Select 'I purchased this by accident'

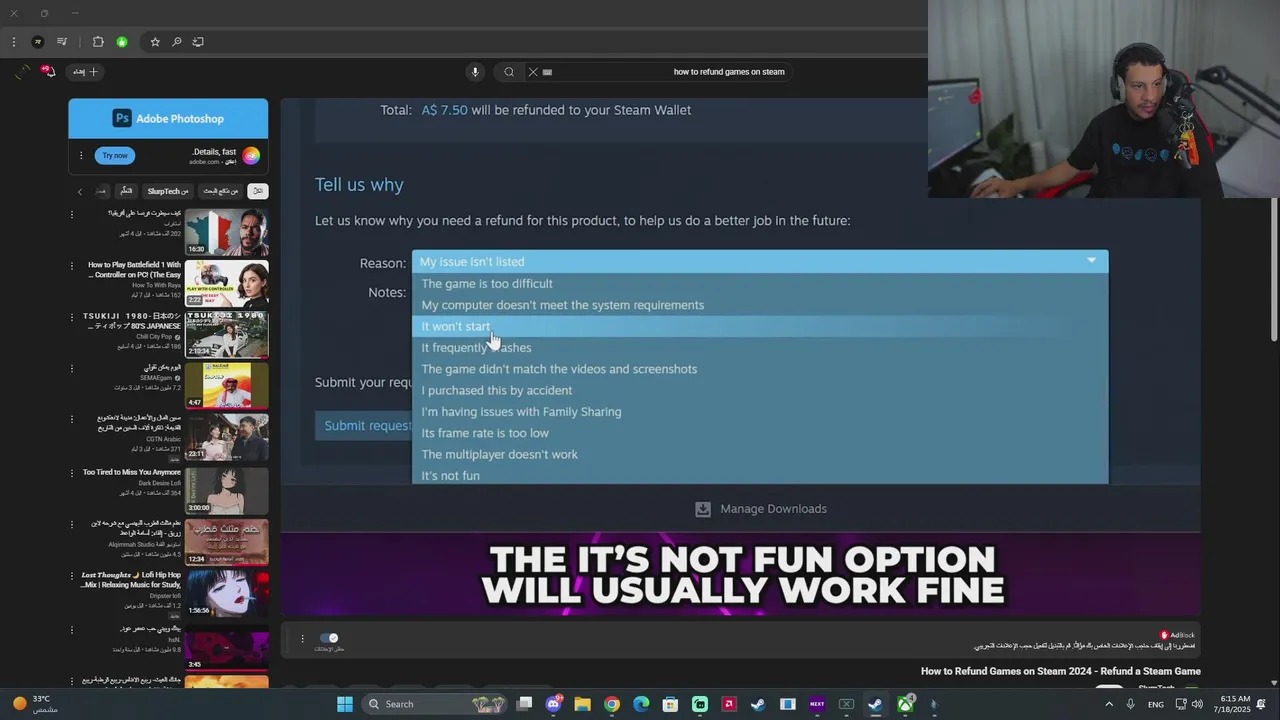[760, 390]
